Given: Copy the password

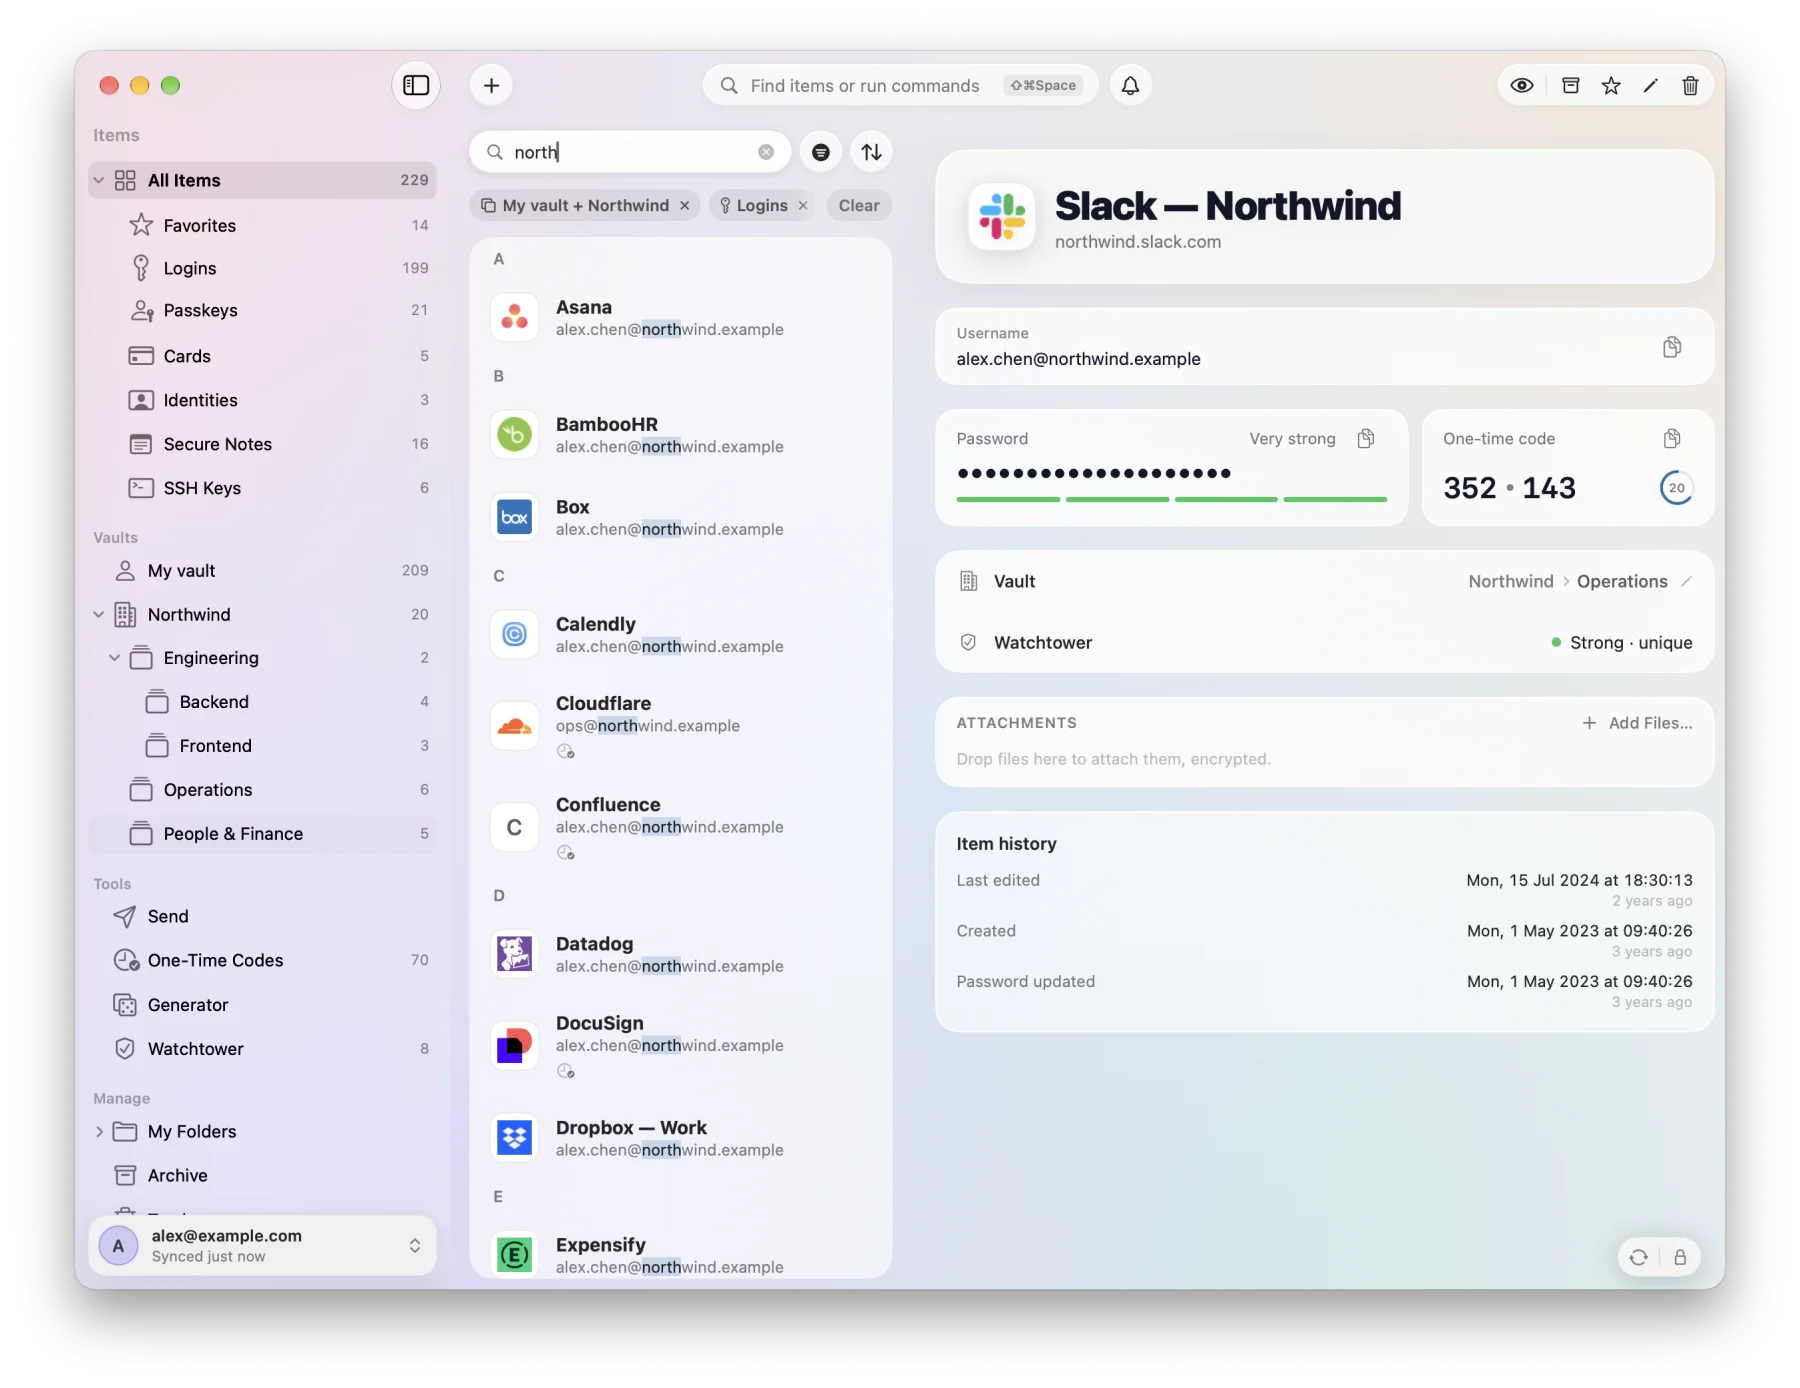Looking at the screenshot, I should coord(1365,438).
